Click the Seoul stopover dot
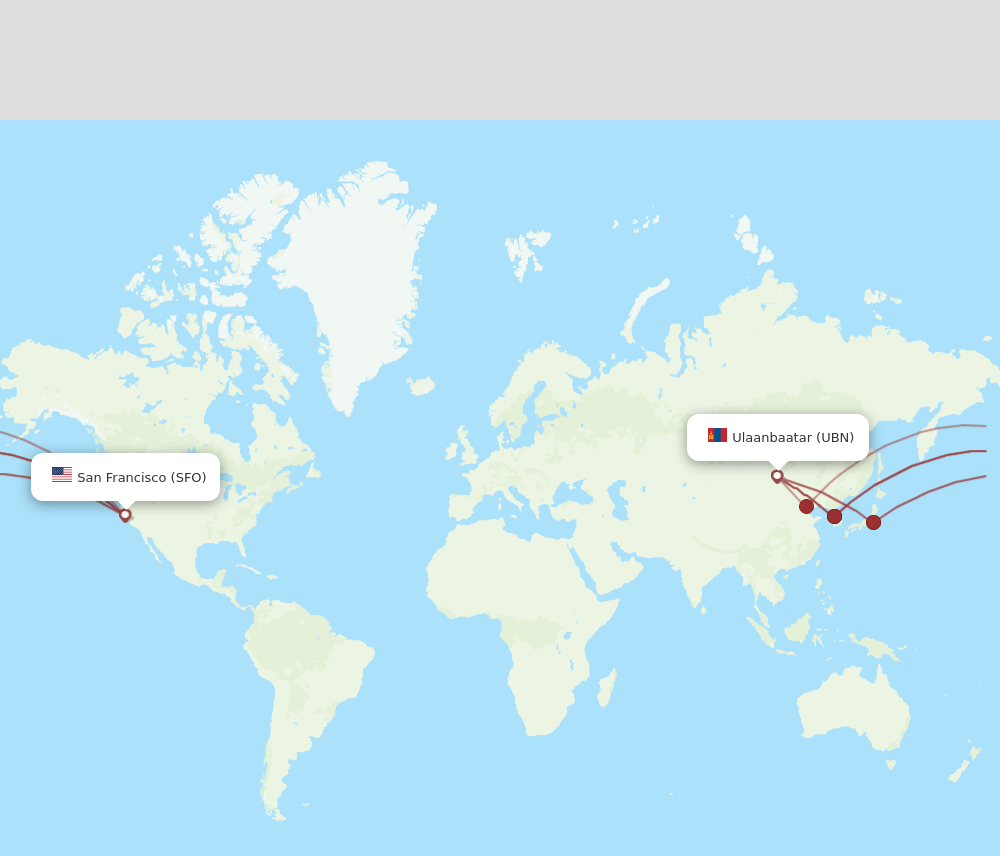This screenshot has width=1000, height=856. click(834, 517)
